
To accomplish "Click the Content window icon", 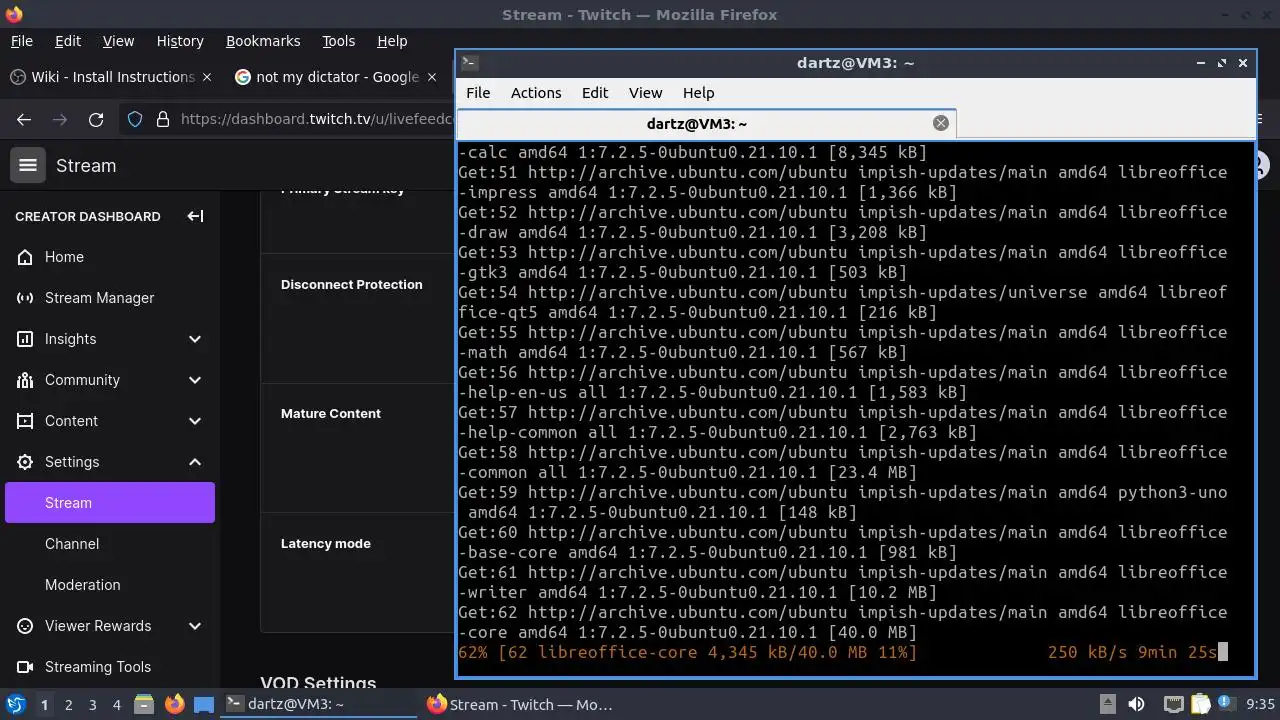I will pos(25,421).
